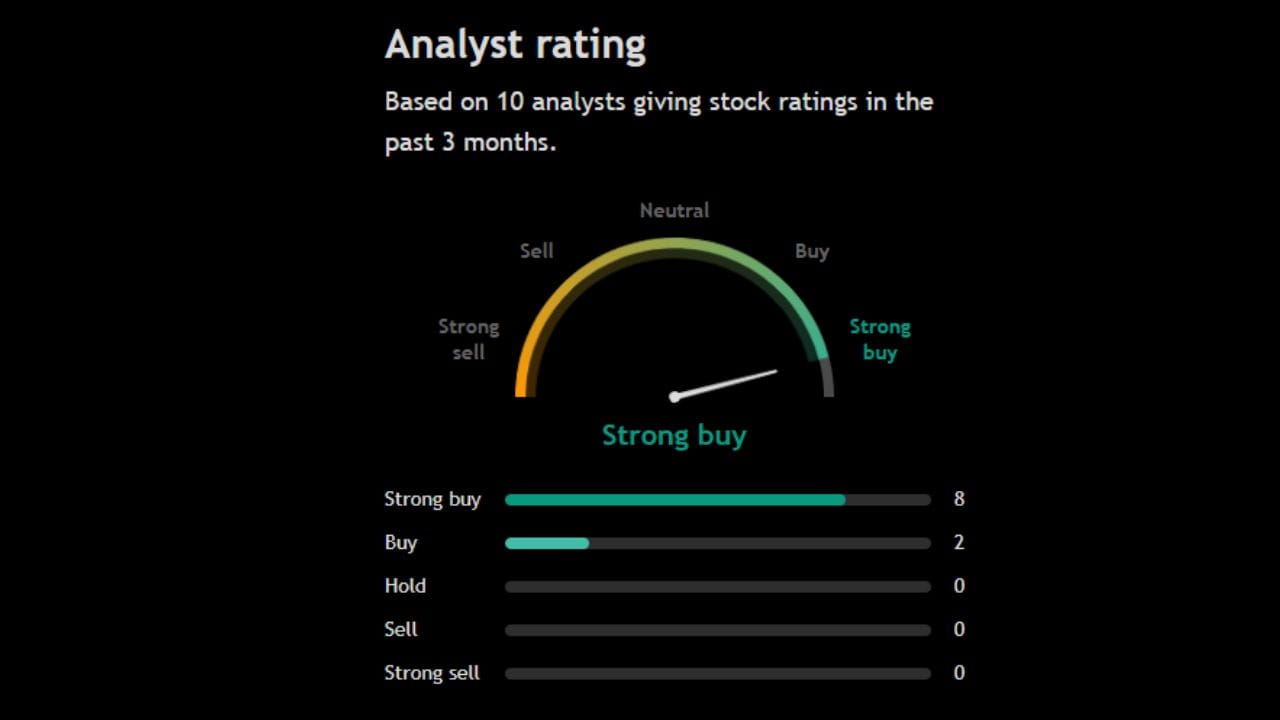
Task: Click the Strong sell label beside the gauge
Action: click(468, 339)
